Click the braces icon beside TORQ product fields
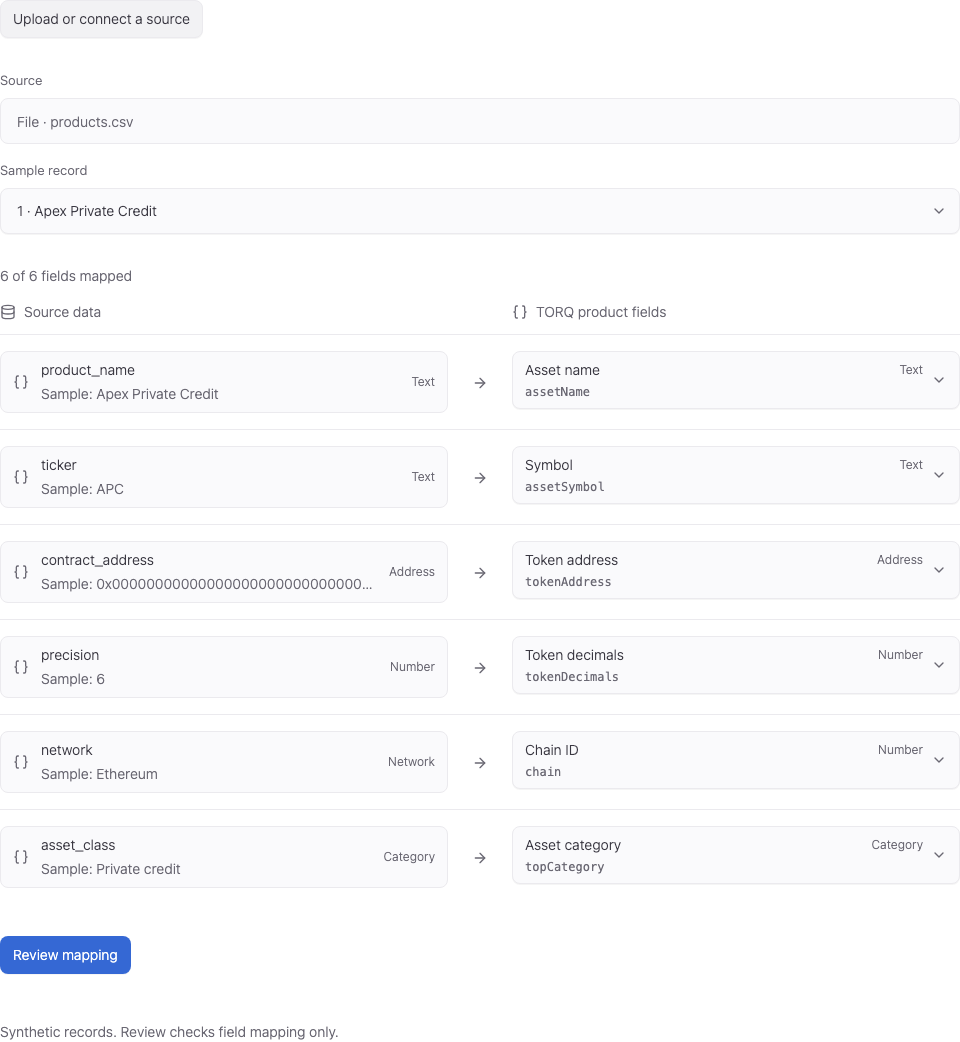The image size is (960, 1042). [520, 312]
